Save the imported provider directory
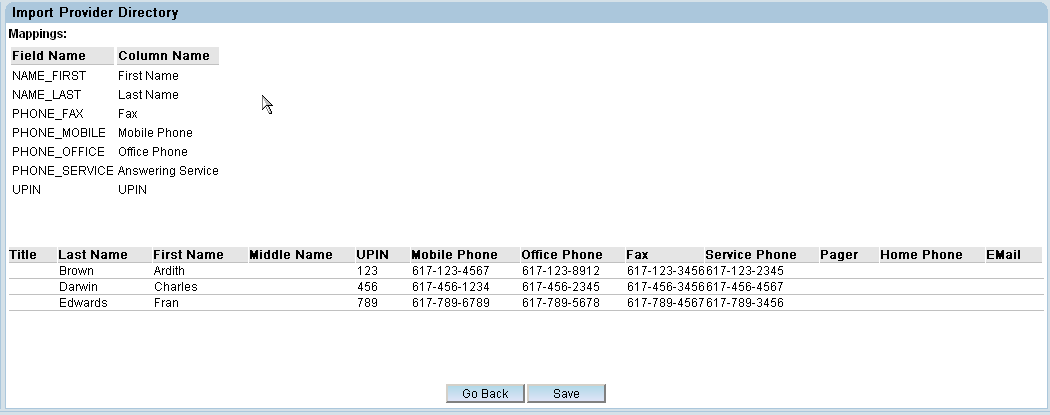 tap(567, 394)
